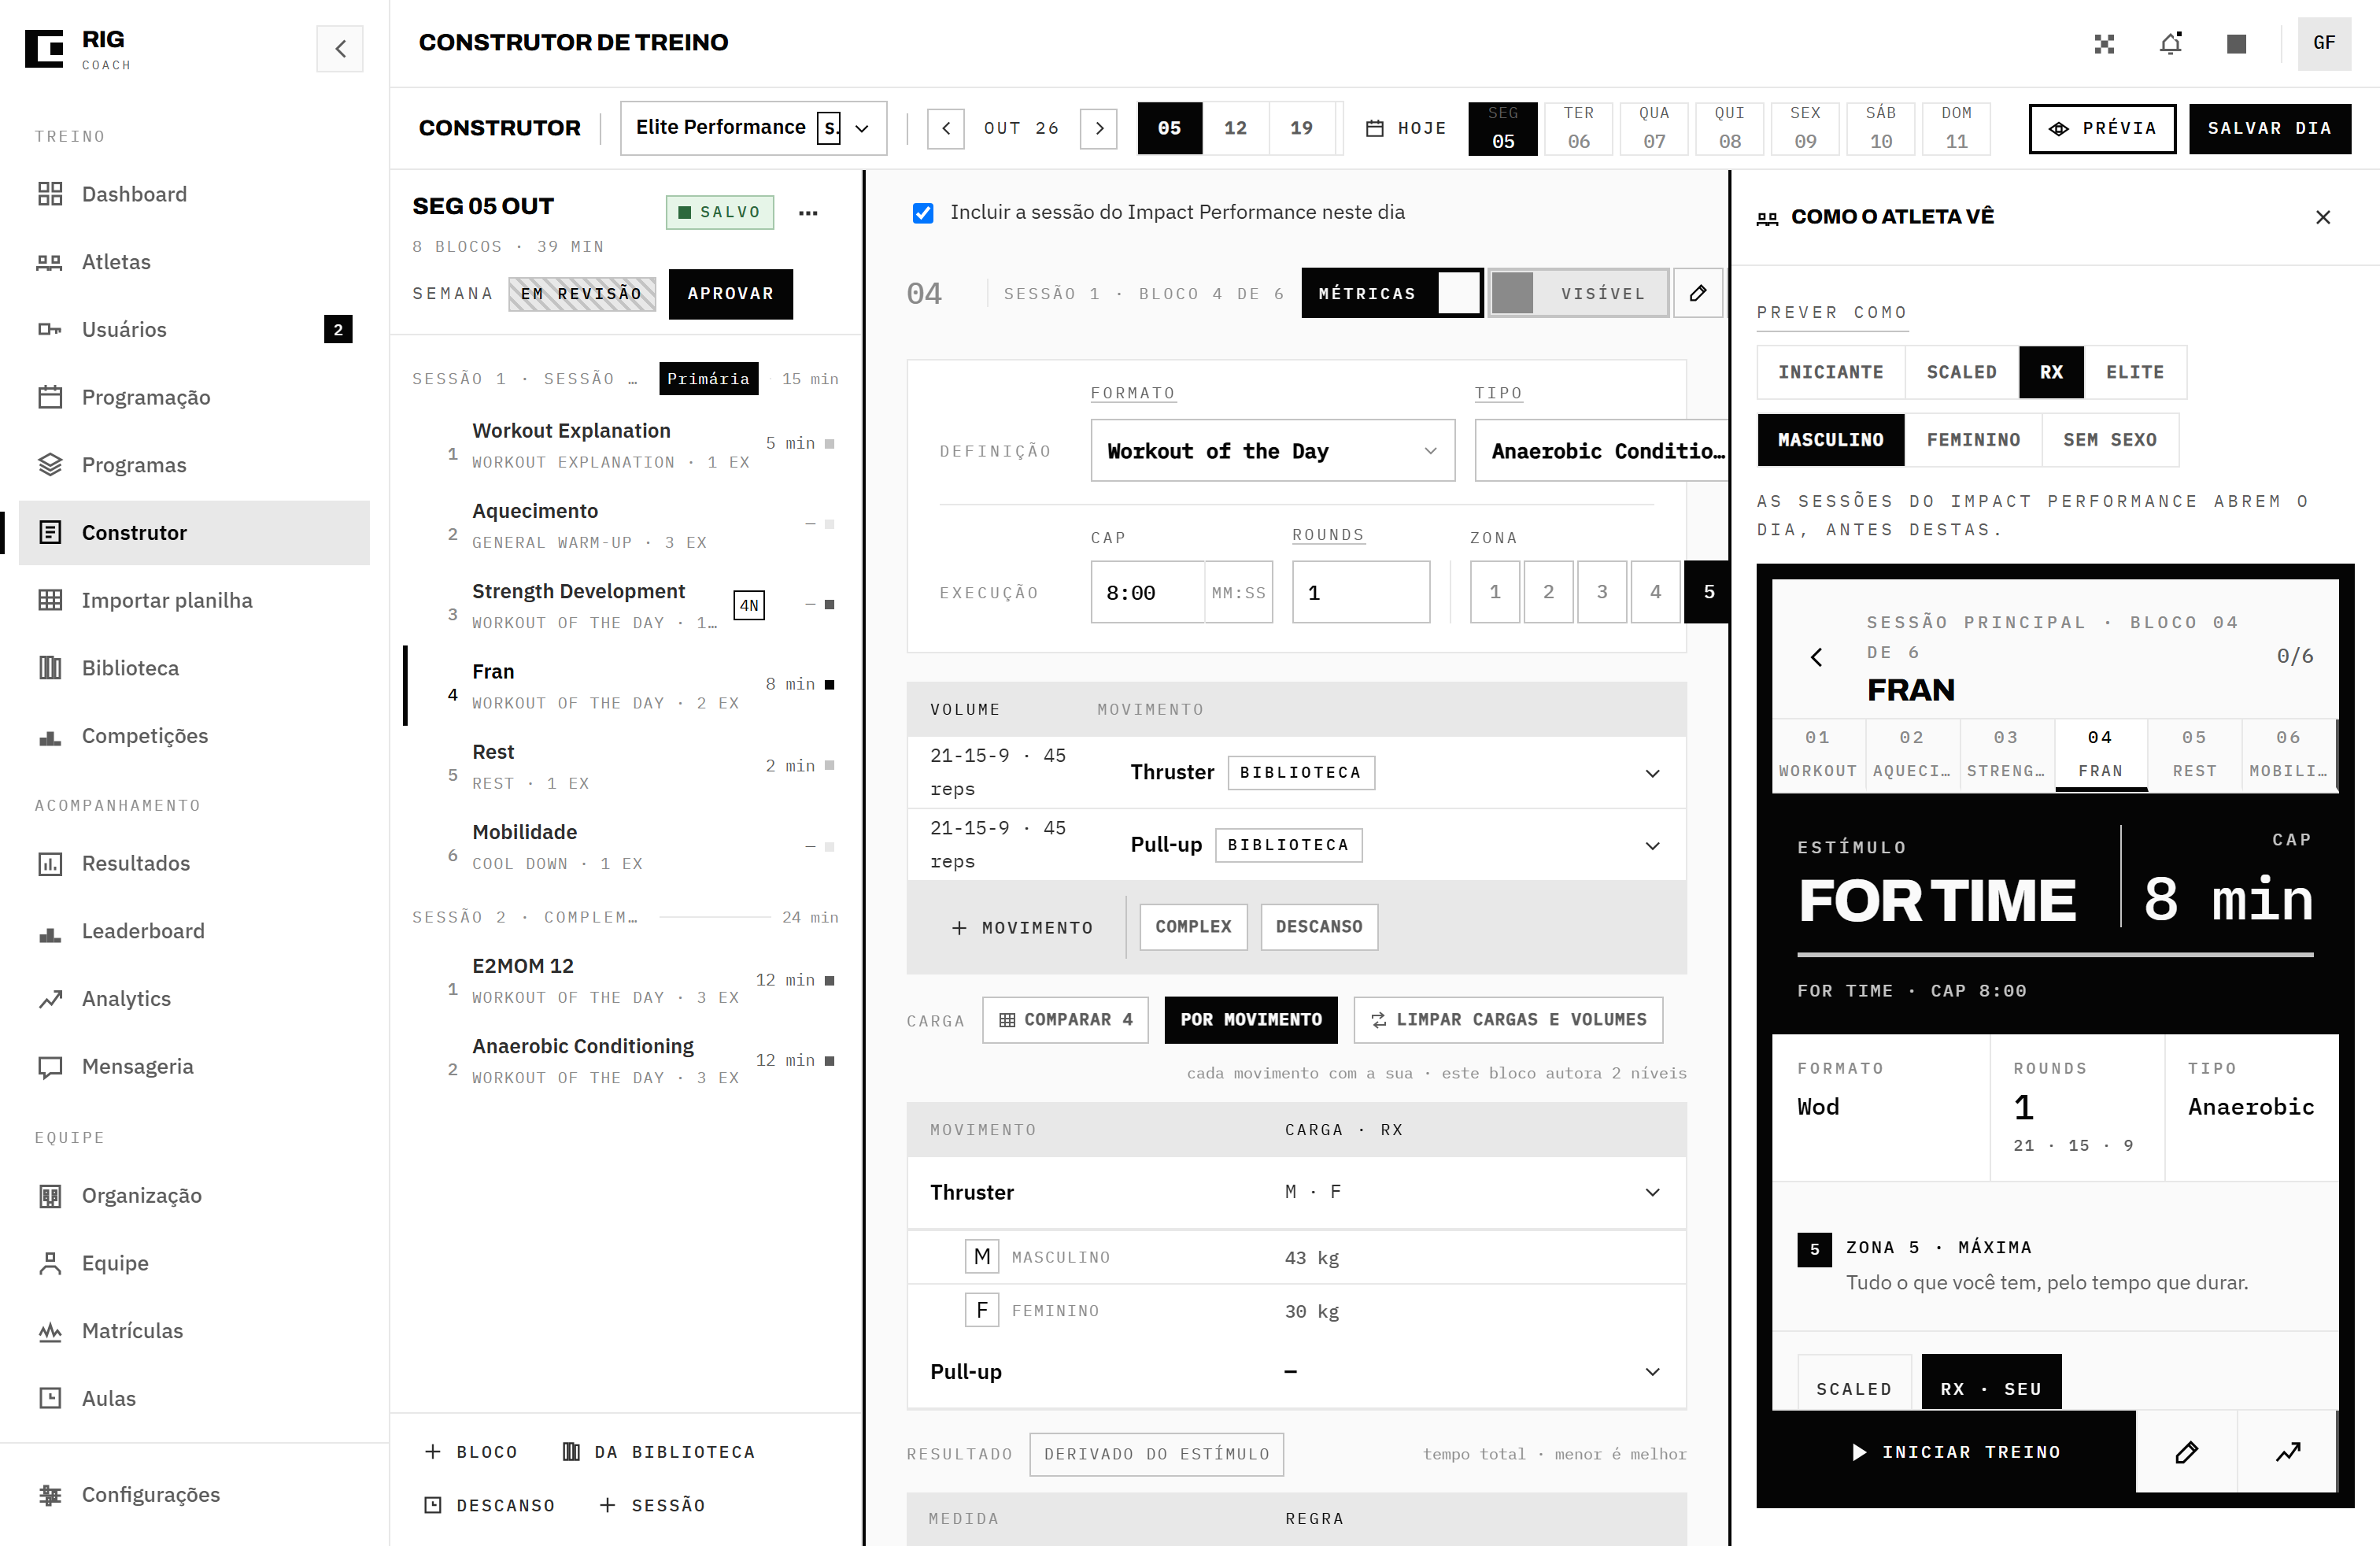
Task: Select zone 3 in Zona selector
Action: click(x=1602, y=592)
